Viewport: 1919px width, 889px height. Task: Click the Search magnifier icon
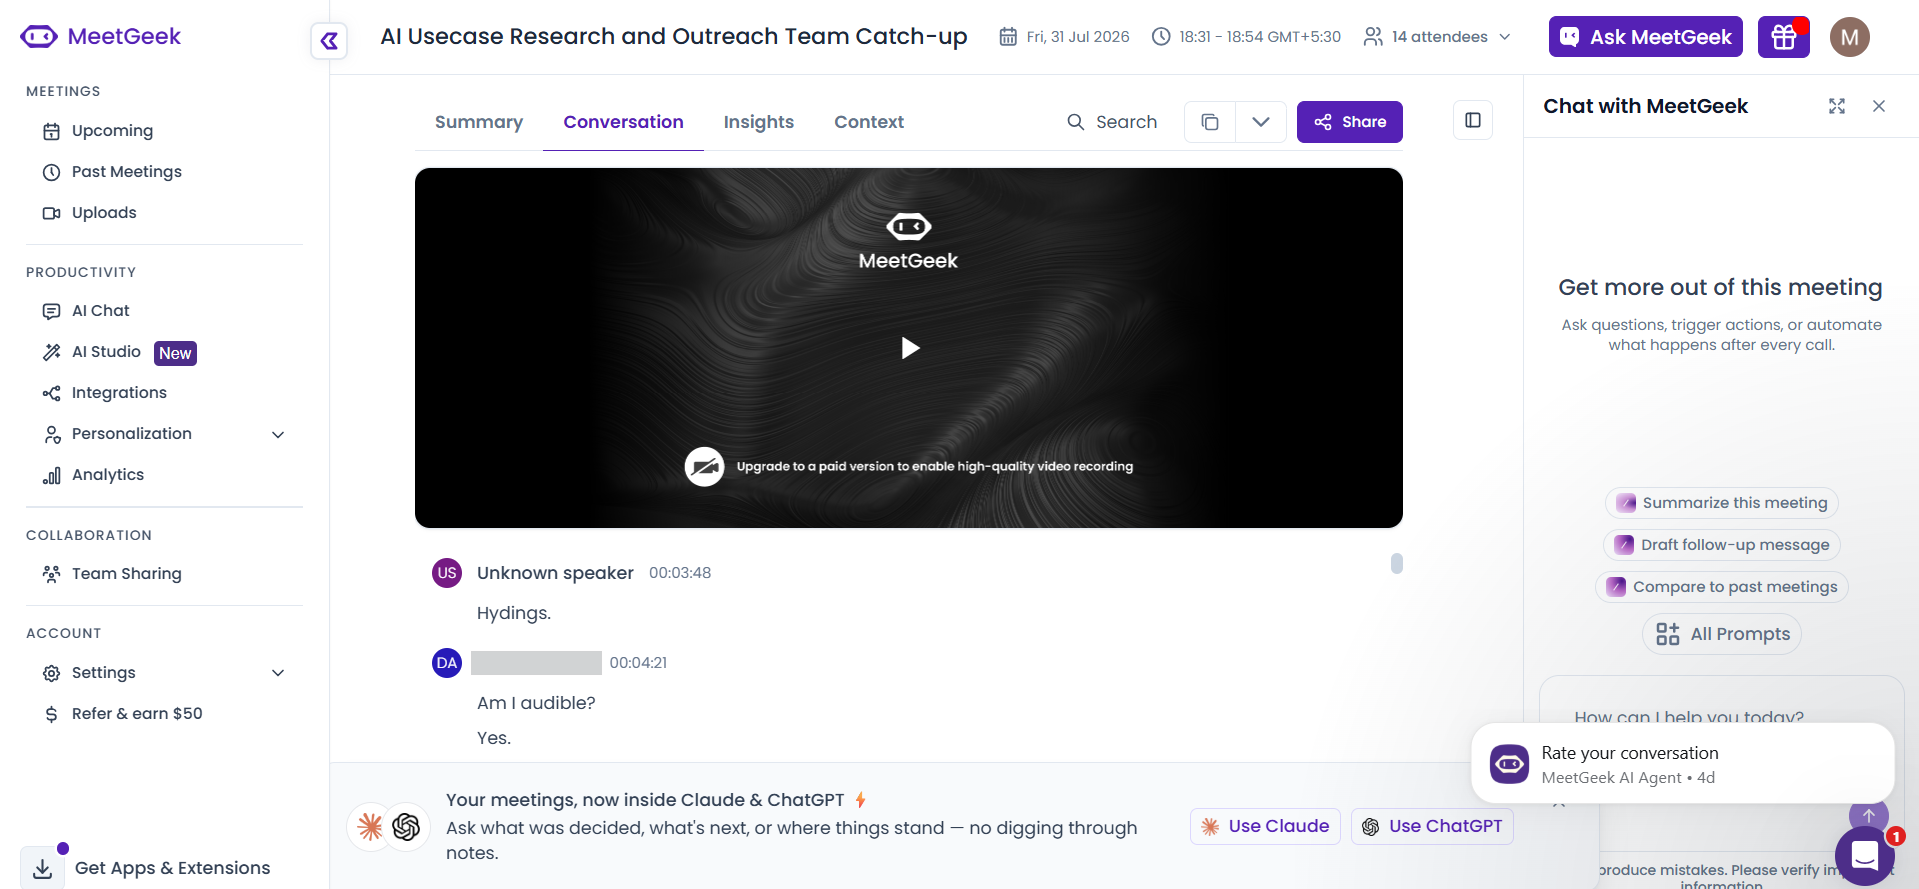1076,122
